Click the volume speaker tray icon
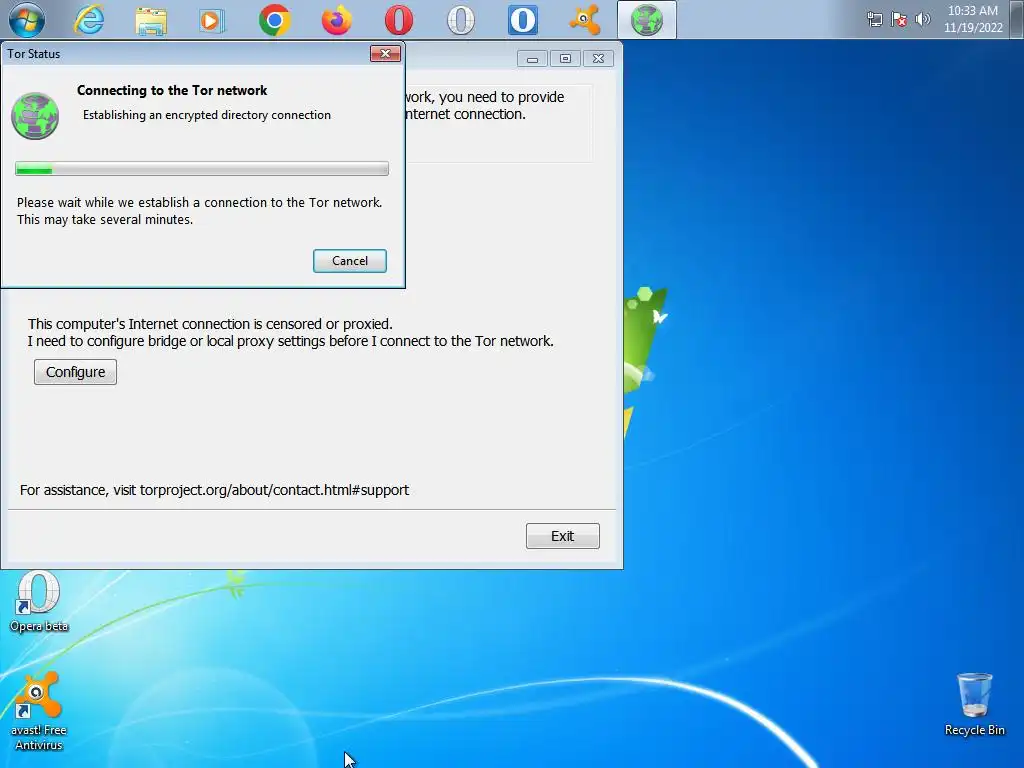 pyautogui.click(x=922, y=19)
